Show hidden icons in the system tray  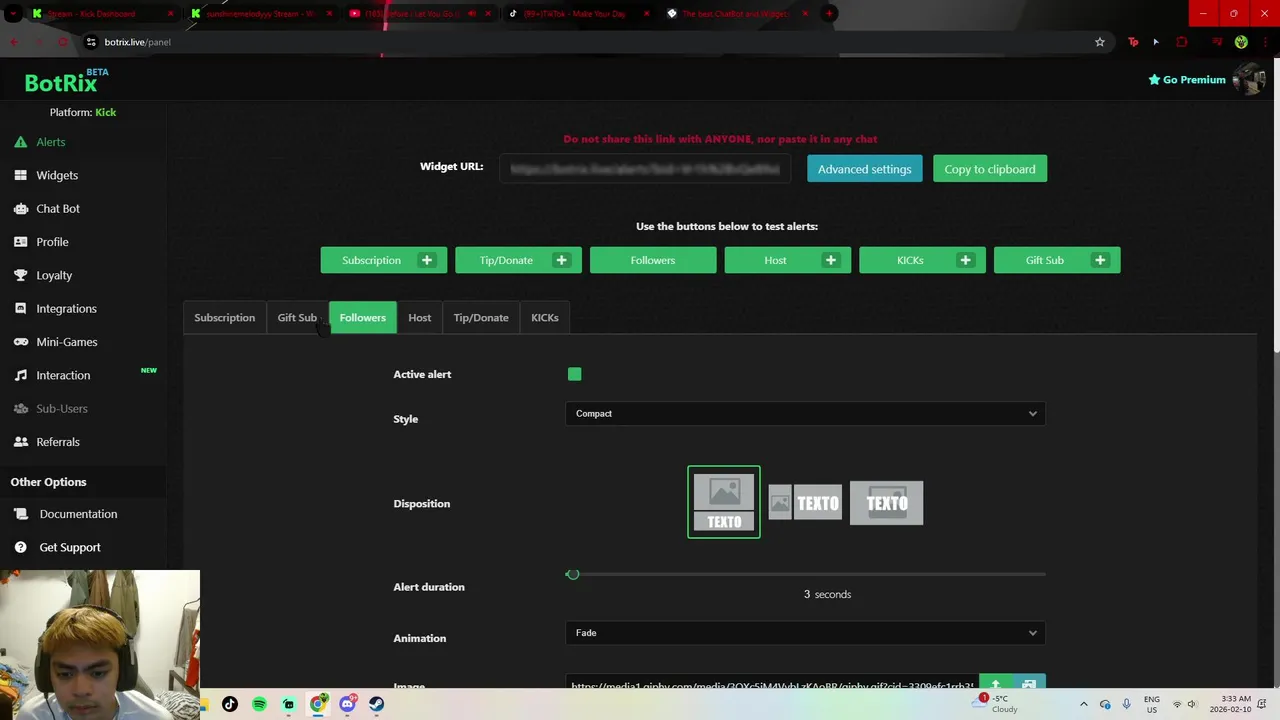(x=1083, y=704)
